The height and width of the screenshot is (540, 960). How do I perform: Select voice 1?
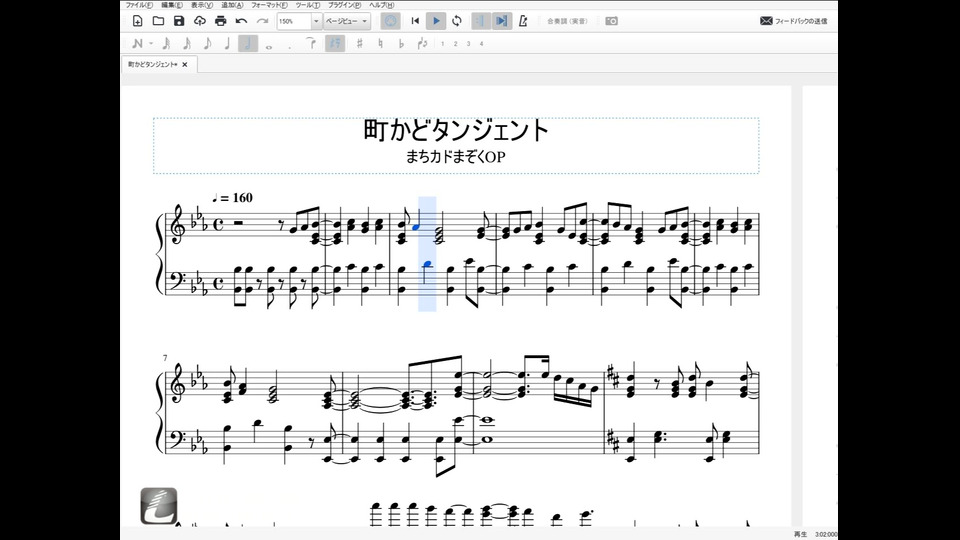[443, 43]
